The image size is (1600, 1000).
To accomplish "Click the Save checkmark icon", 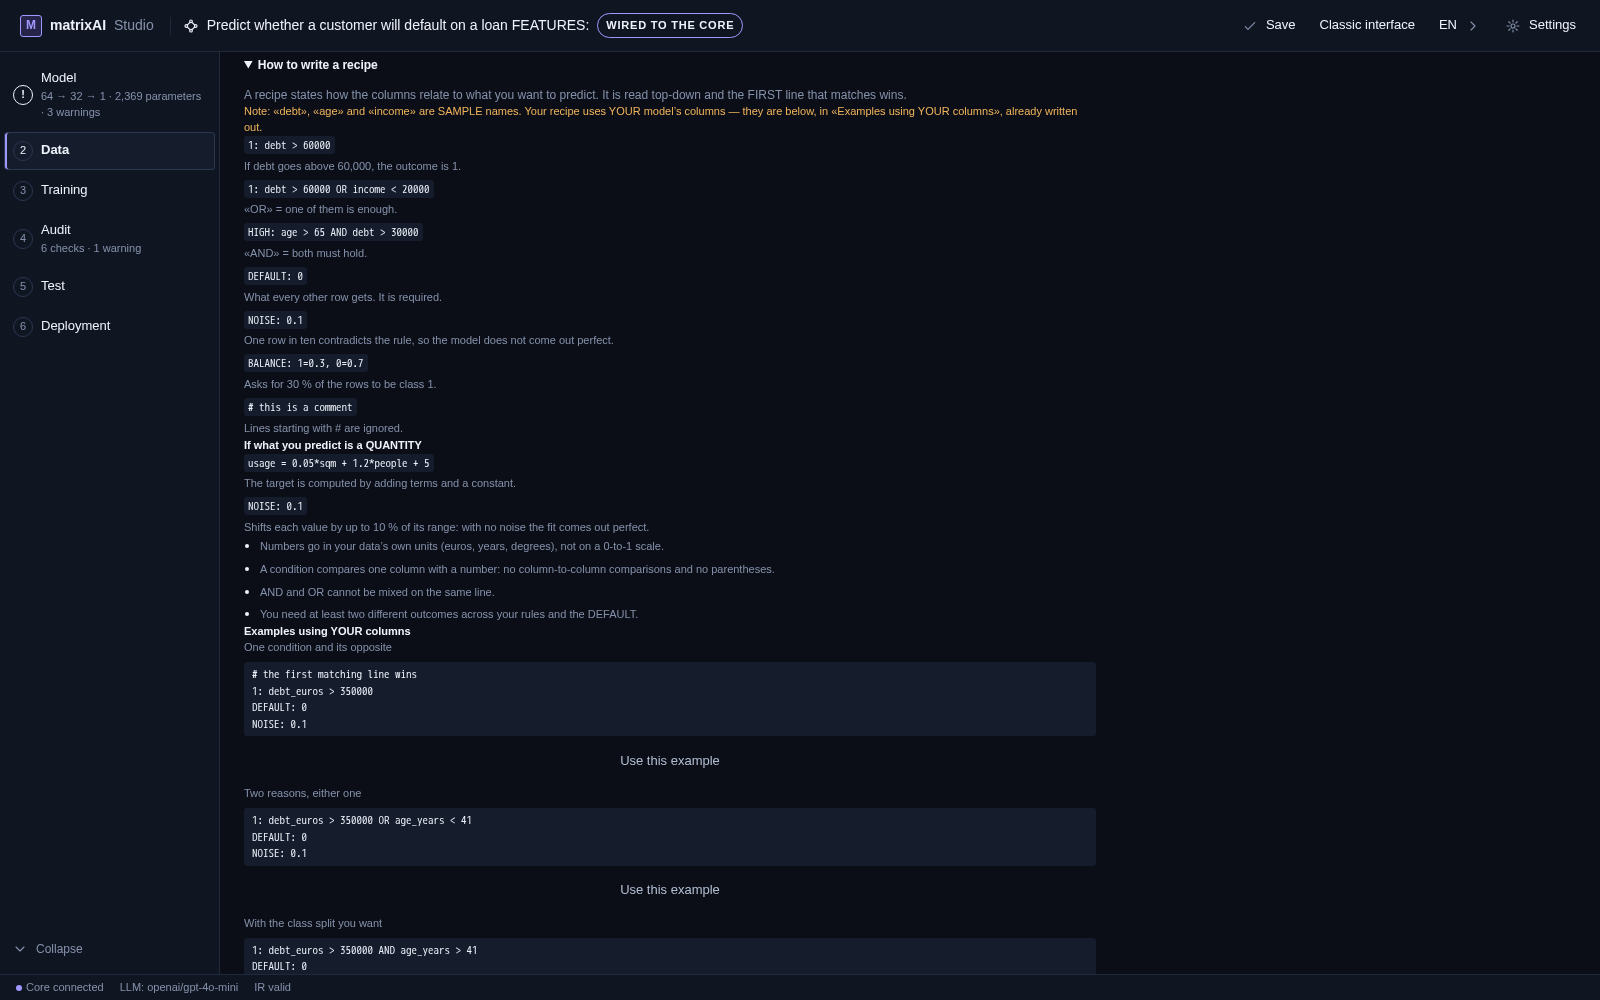I will (x=1250, y=26).
